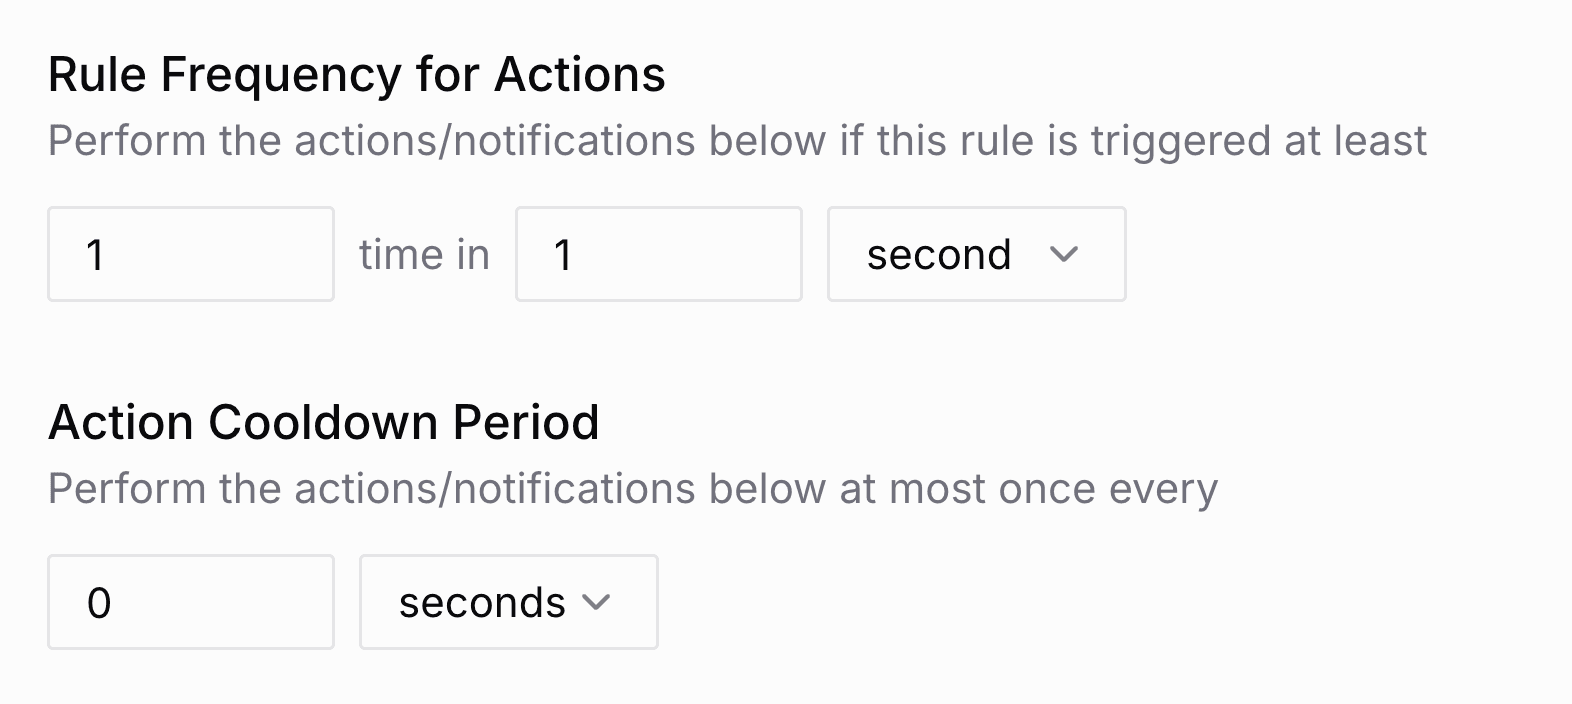Click the "seconds" label in the cooldown dropdown
The height and width of the screenshot is (704, 1572).
point(482,603)
